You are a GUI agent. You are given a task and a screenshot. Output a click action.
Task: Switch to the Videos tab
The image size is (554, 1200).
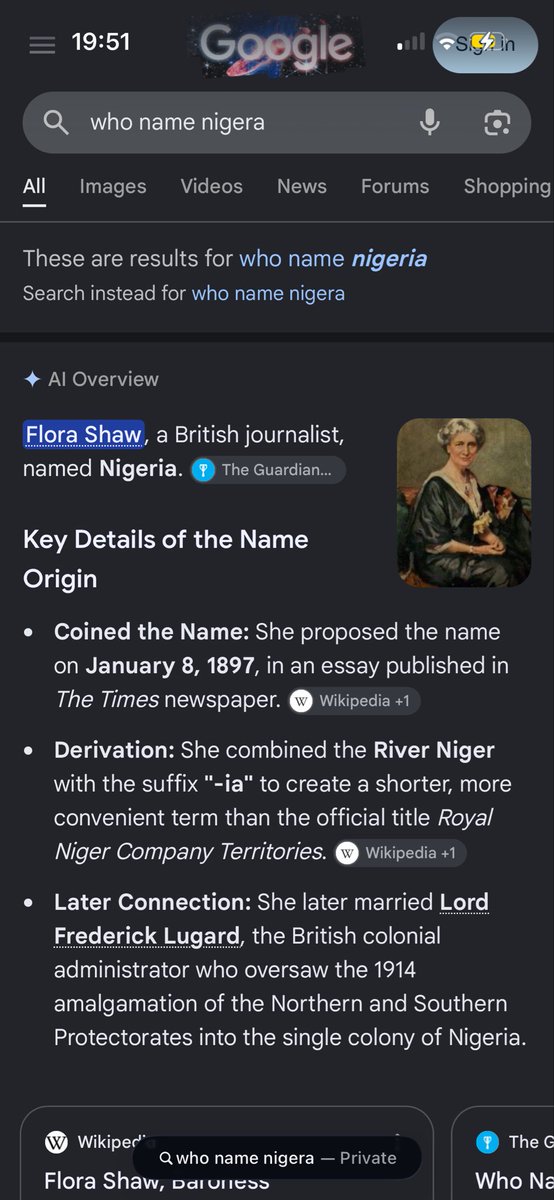click(211, 186)
